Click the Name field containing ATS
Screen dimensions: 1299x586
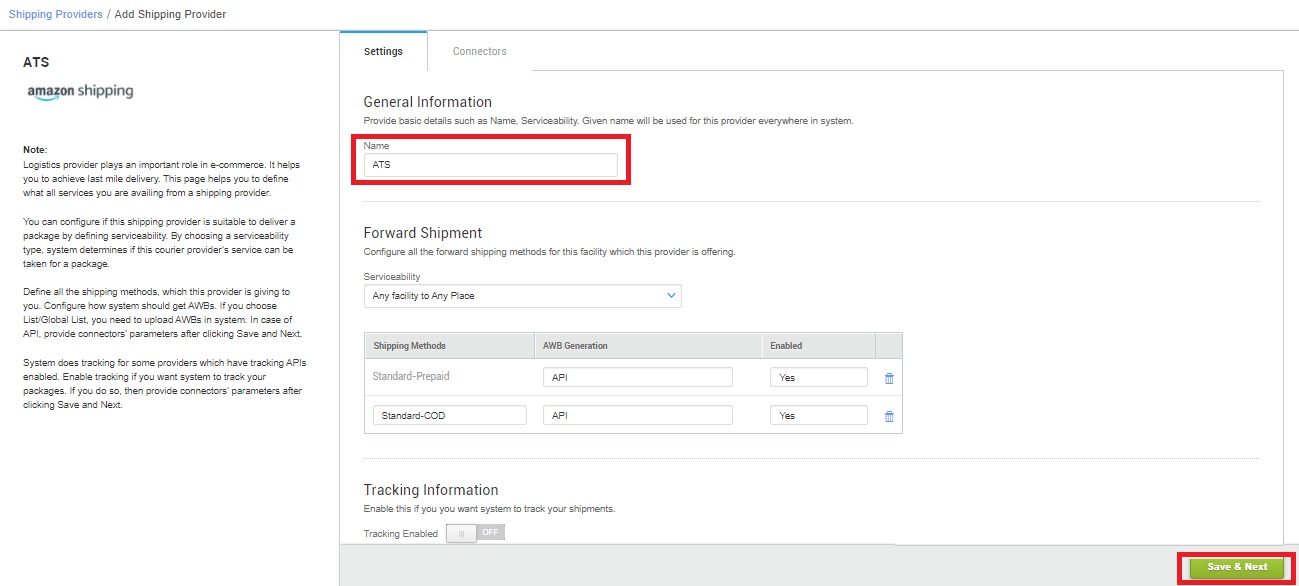coord(490,164)
